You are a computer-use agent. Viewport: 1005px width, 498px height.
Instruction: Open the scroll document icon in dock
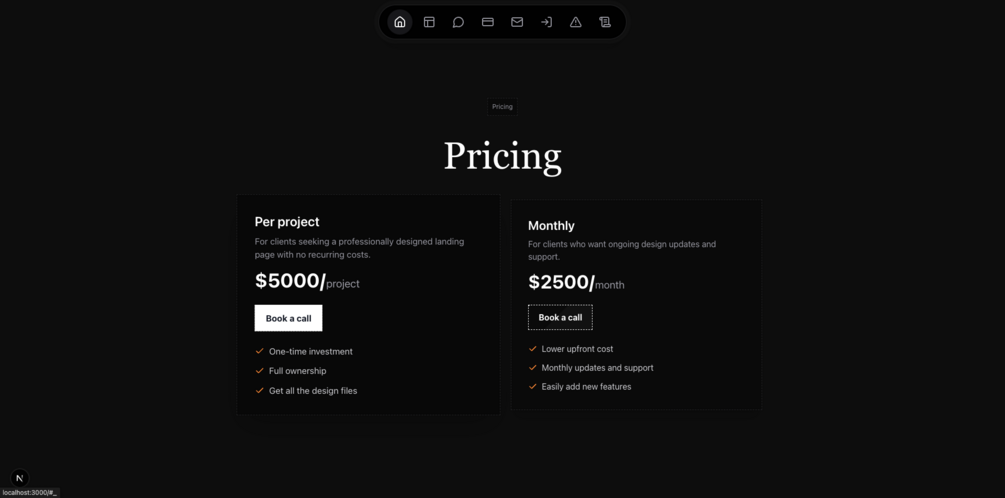coord(605,22)
